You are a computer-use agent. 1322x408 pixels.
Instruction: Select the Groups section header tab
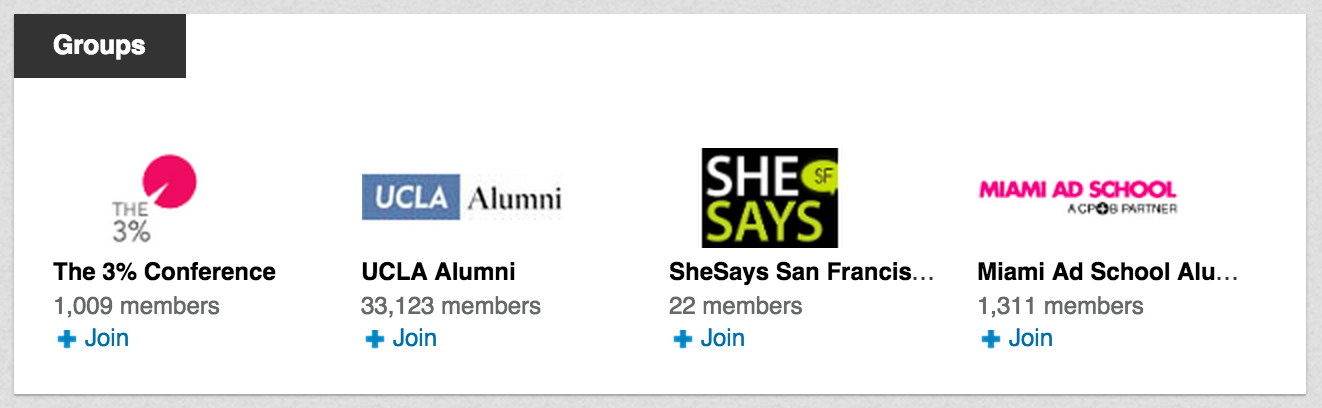click(x=100, y=46)
